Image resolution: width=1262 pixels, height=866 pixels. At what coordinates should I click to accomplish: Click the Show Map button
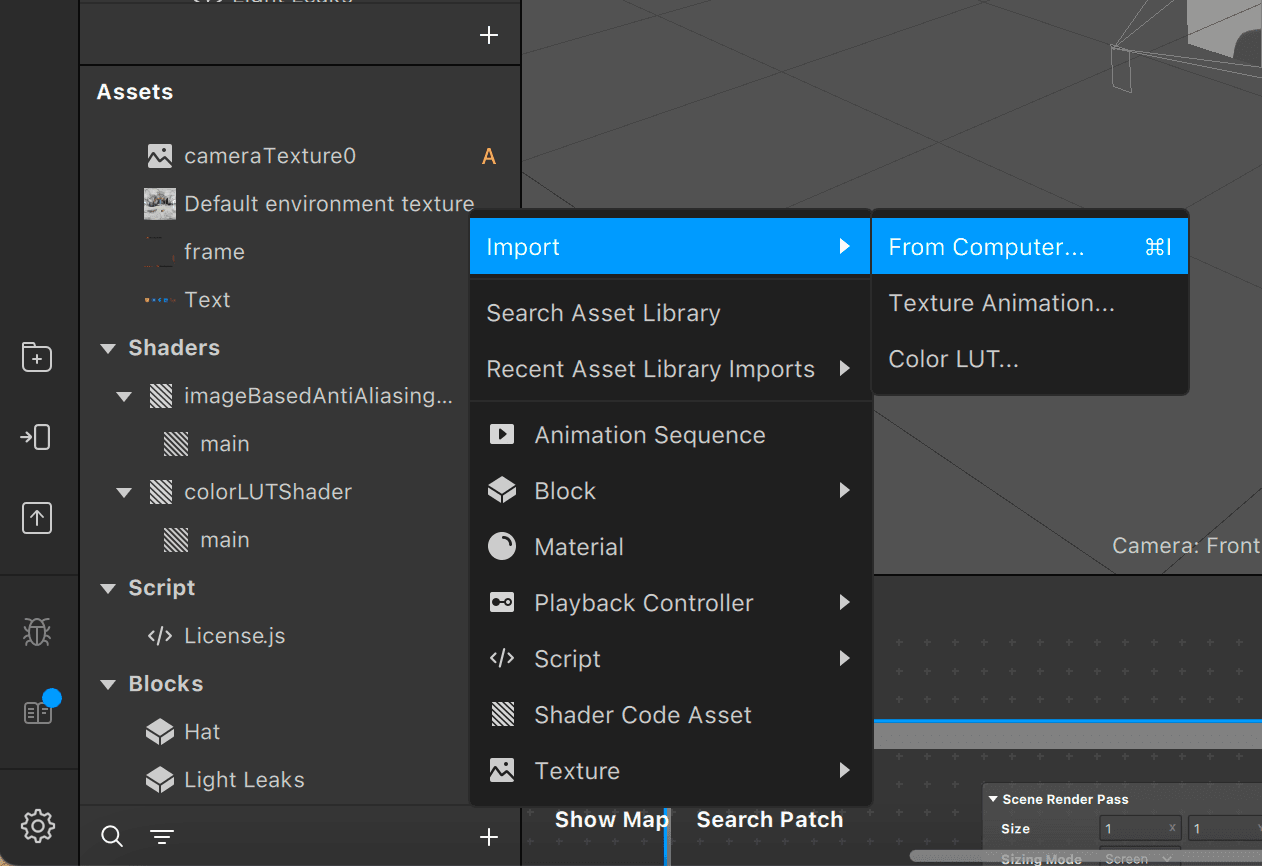pyautogui.click(x=611, y=819)
